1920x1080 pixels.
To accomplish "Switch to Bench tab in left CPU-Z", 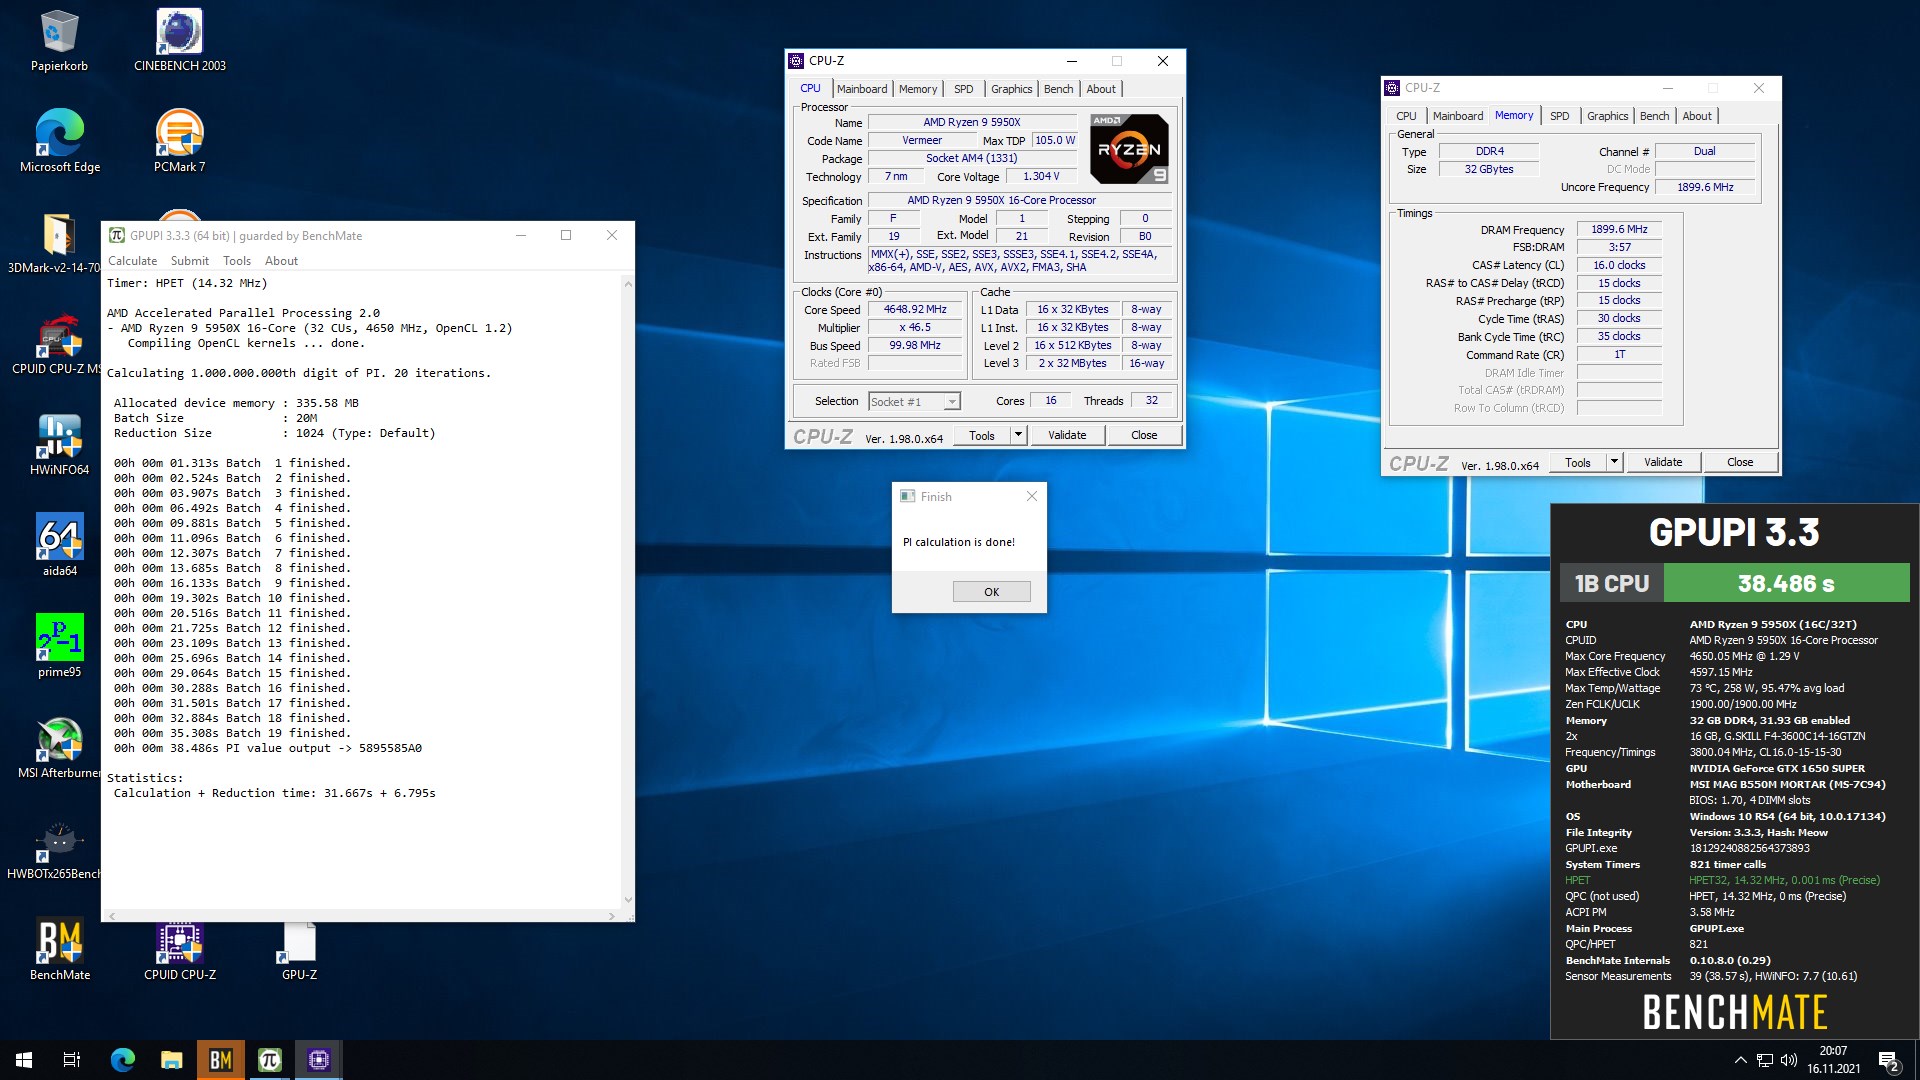I will pyautogui.click(x=1058, y=89).
